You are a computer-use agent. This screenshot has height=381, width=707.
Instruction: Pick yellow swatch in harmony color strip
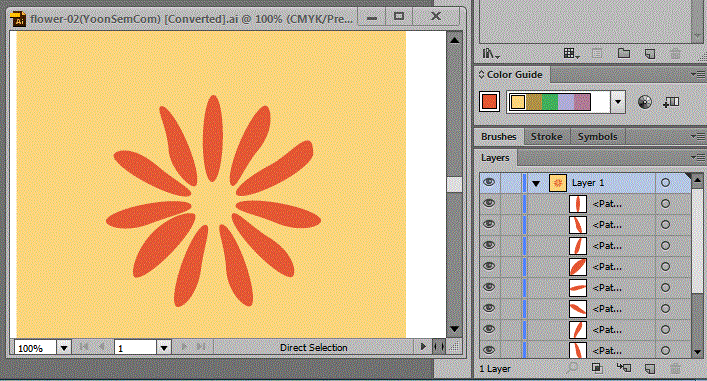518,102
